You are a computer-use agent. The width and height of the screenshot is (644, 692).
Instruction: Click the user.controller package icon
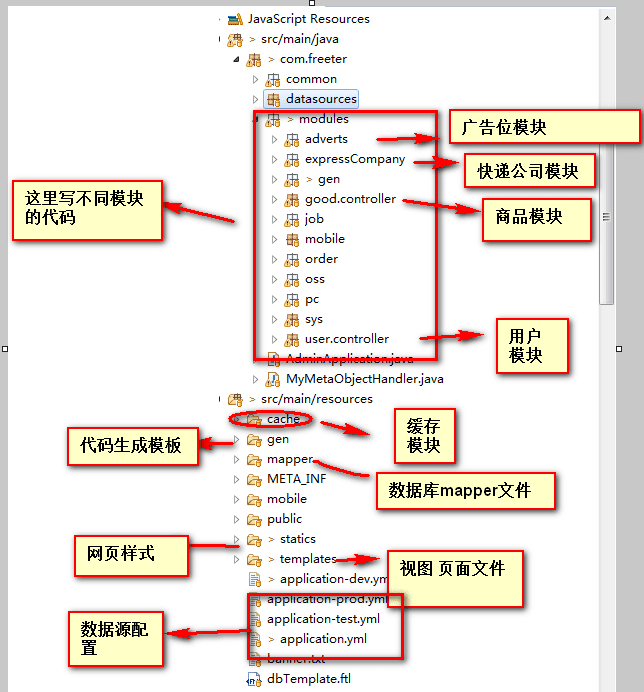coord(292,340)
